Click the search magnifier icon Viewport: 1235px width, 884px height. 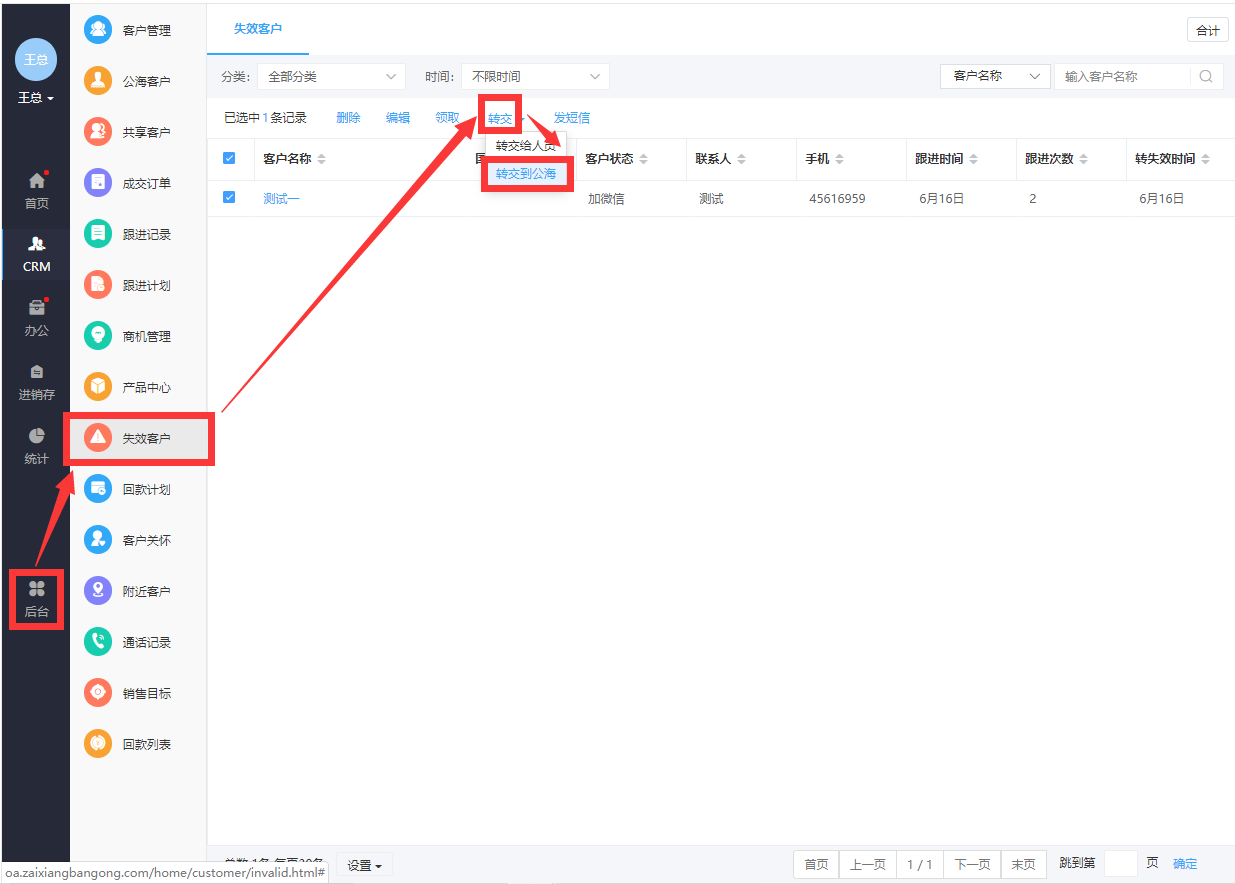tap(1206, 76)
